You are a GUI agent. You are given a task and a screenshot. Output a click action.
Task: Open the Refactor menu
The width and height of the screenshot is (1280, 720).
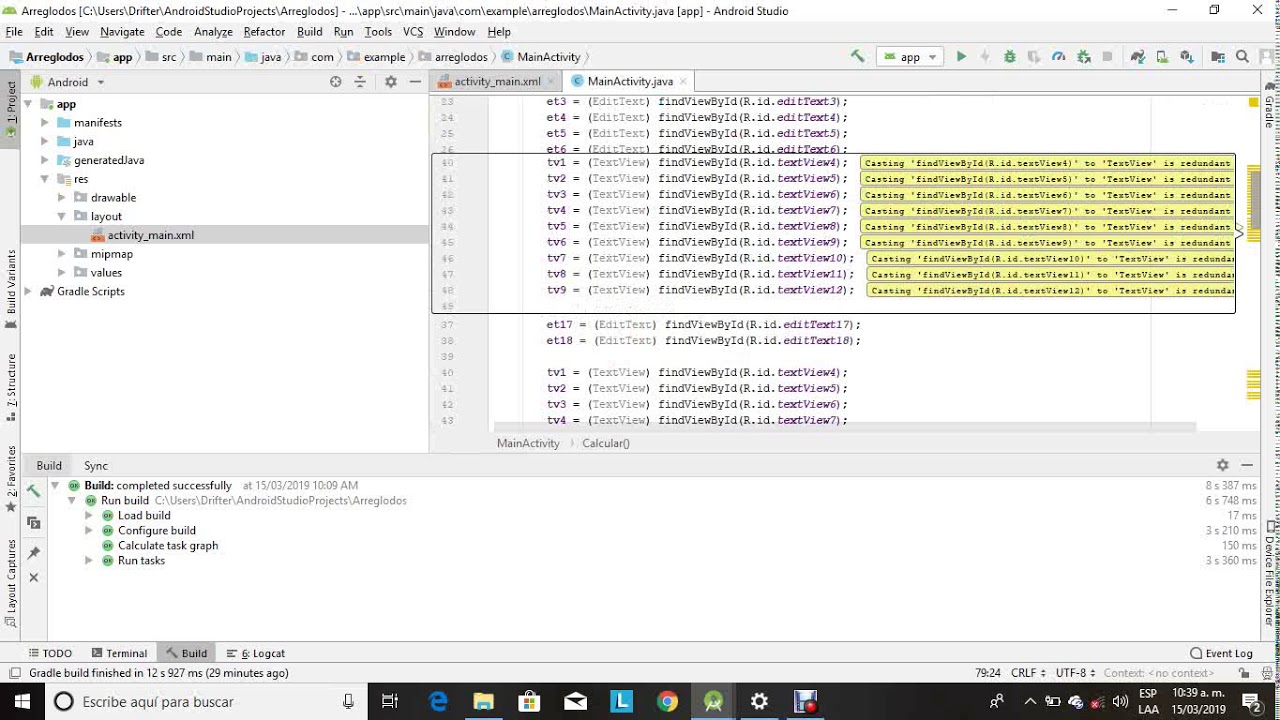264,32
